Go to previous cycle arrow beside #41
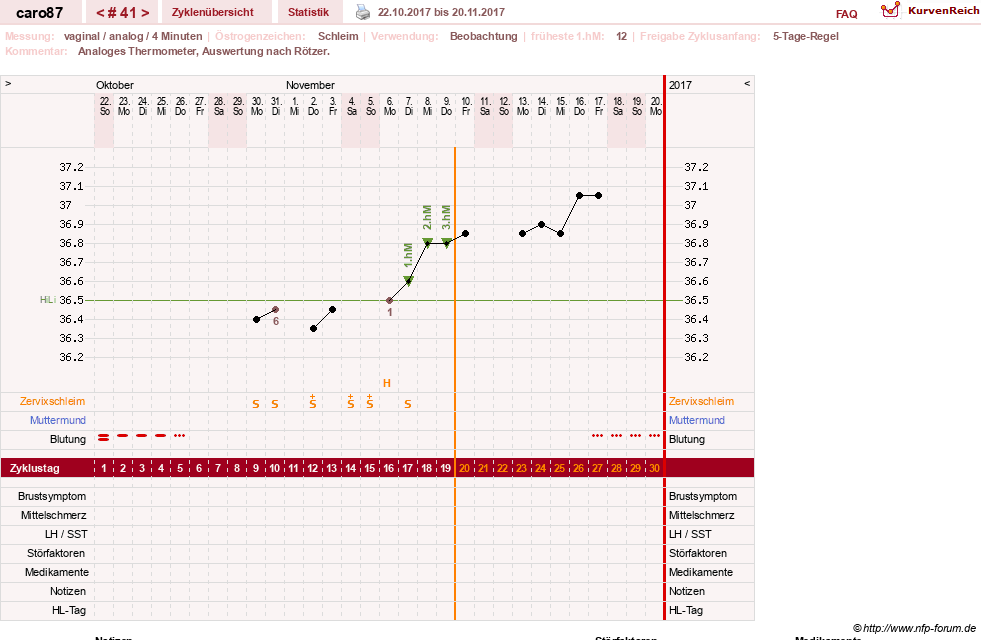The height and width of the screenshot is (640, 981). pyautogui.click(x=99, y=13)
